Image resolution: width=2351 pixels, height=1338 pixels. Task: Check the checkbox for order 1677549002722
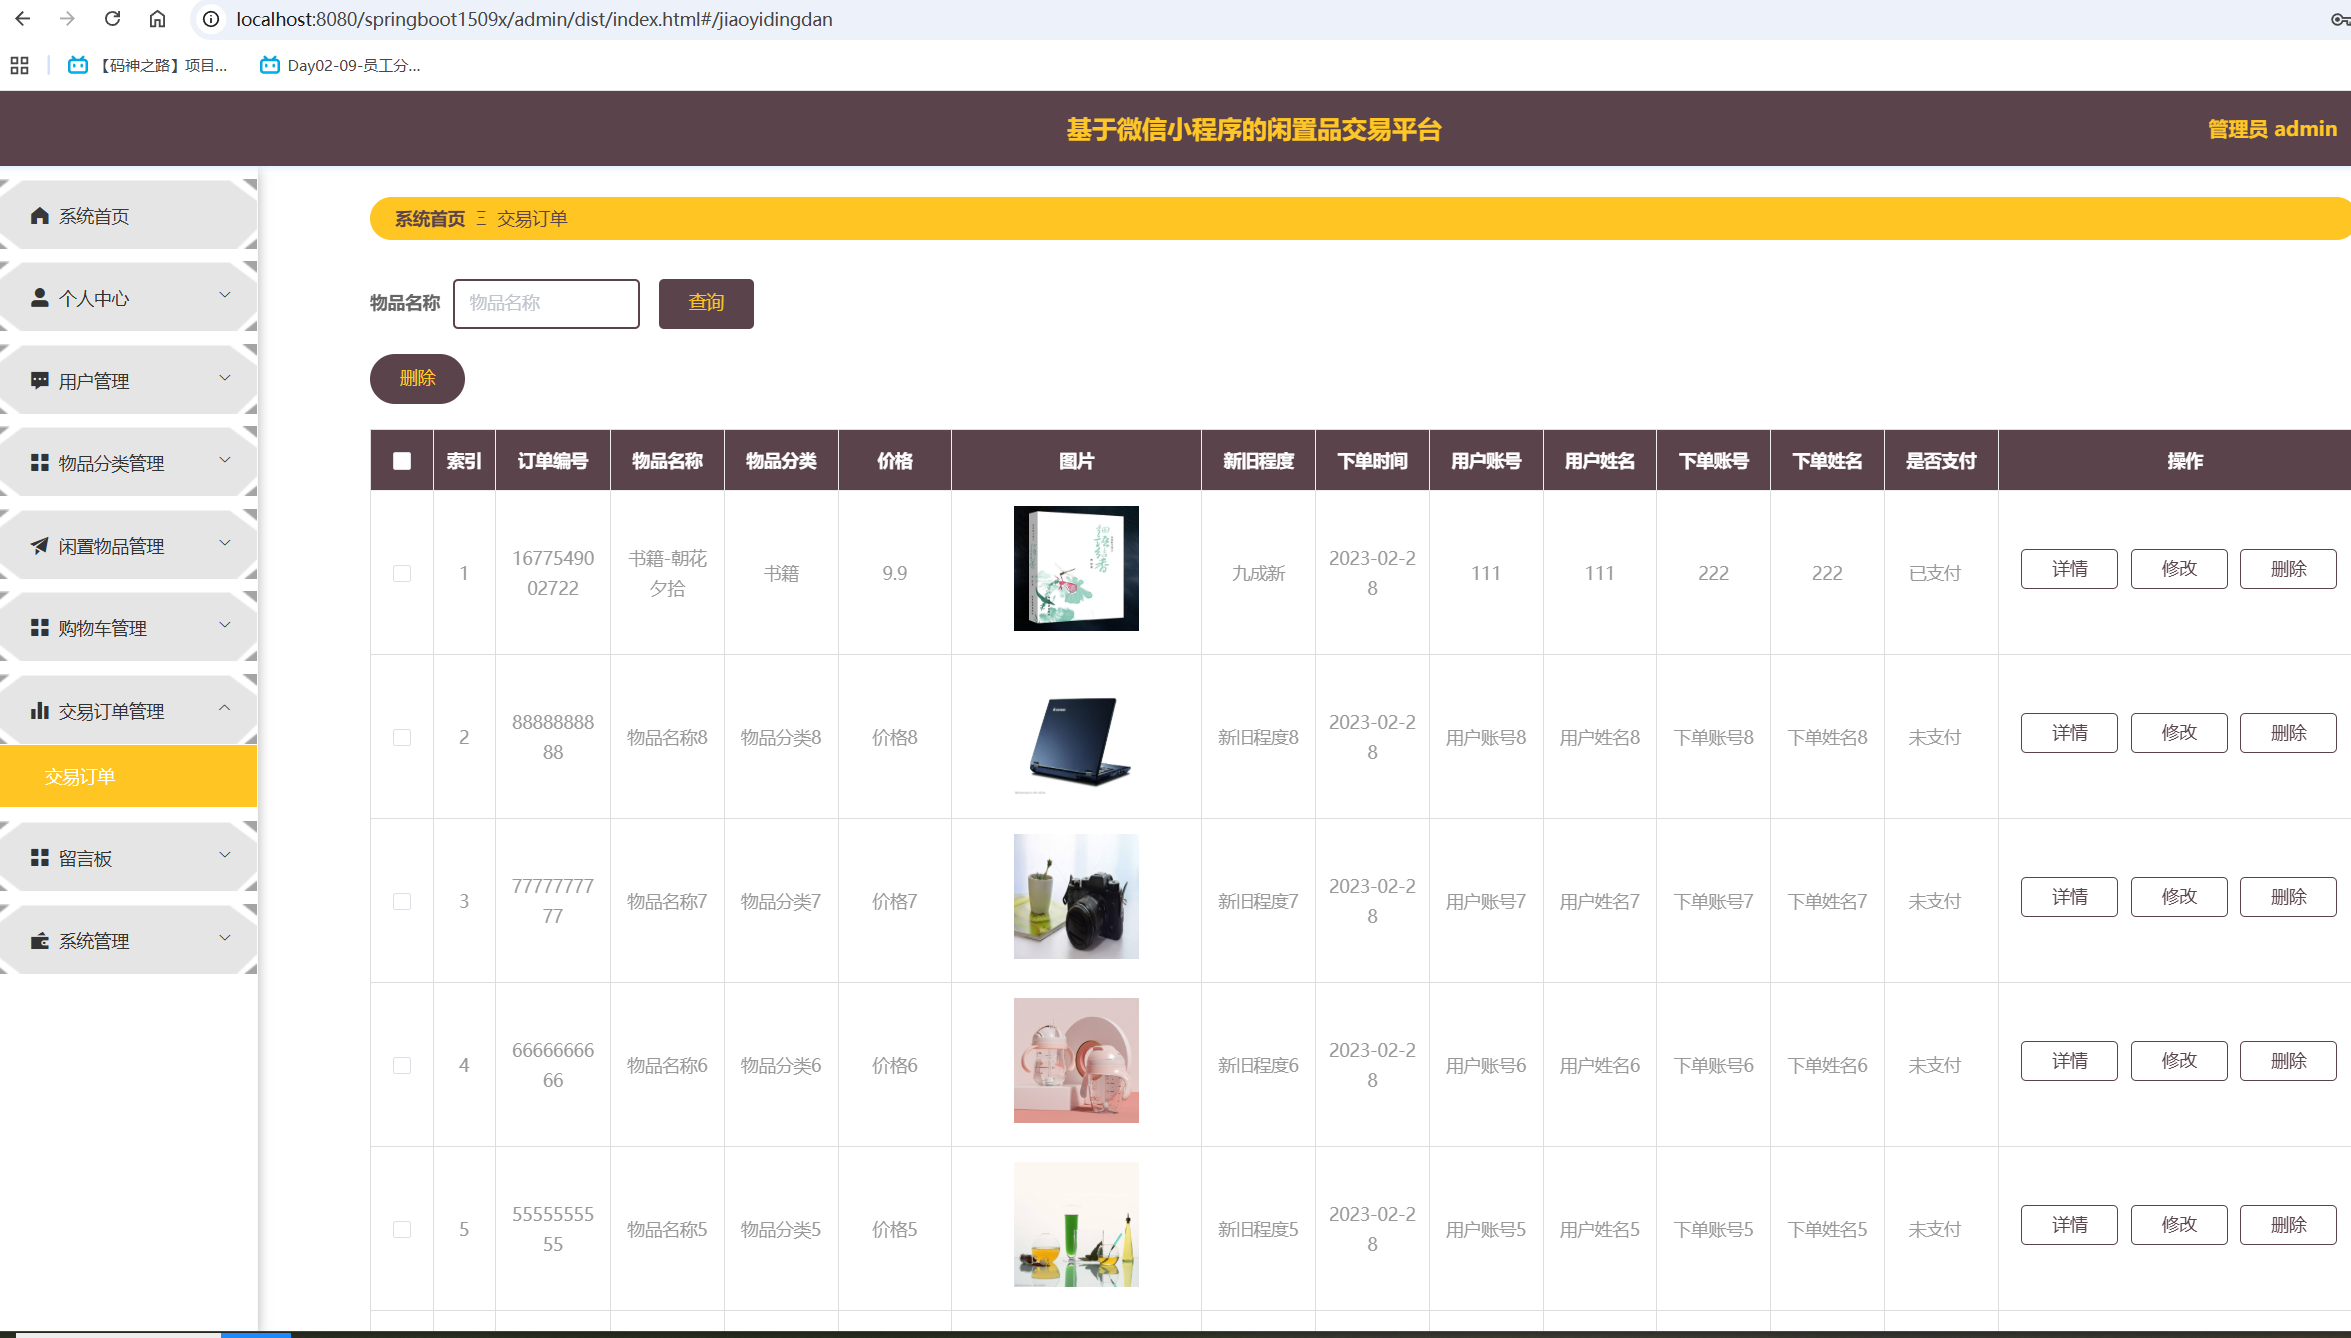pos(403,573)
